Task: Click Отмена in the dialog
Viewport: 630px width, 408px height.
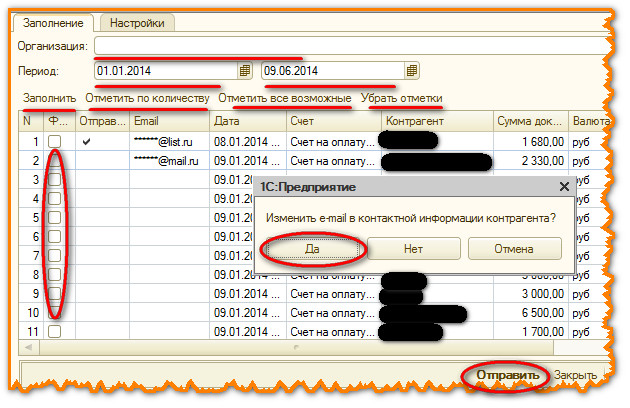Action: [514, 249]
